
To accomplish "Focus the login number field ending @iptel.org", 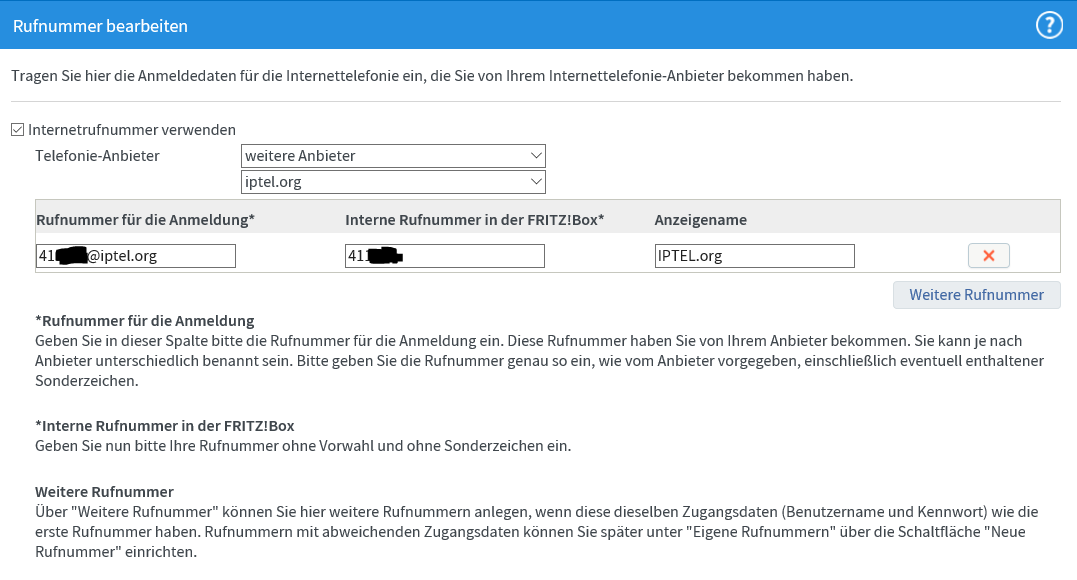I will click(x=135, y=256).
